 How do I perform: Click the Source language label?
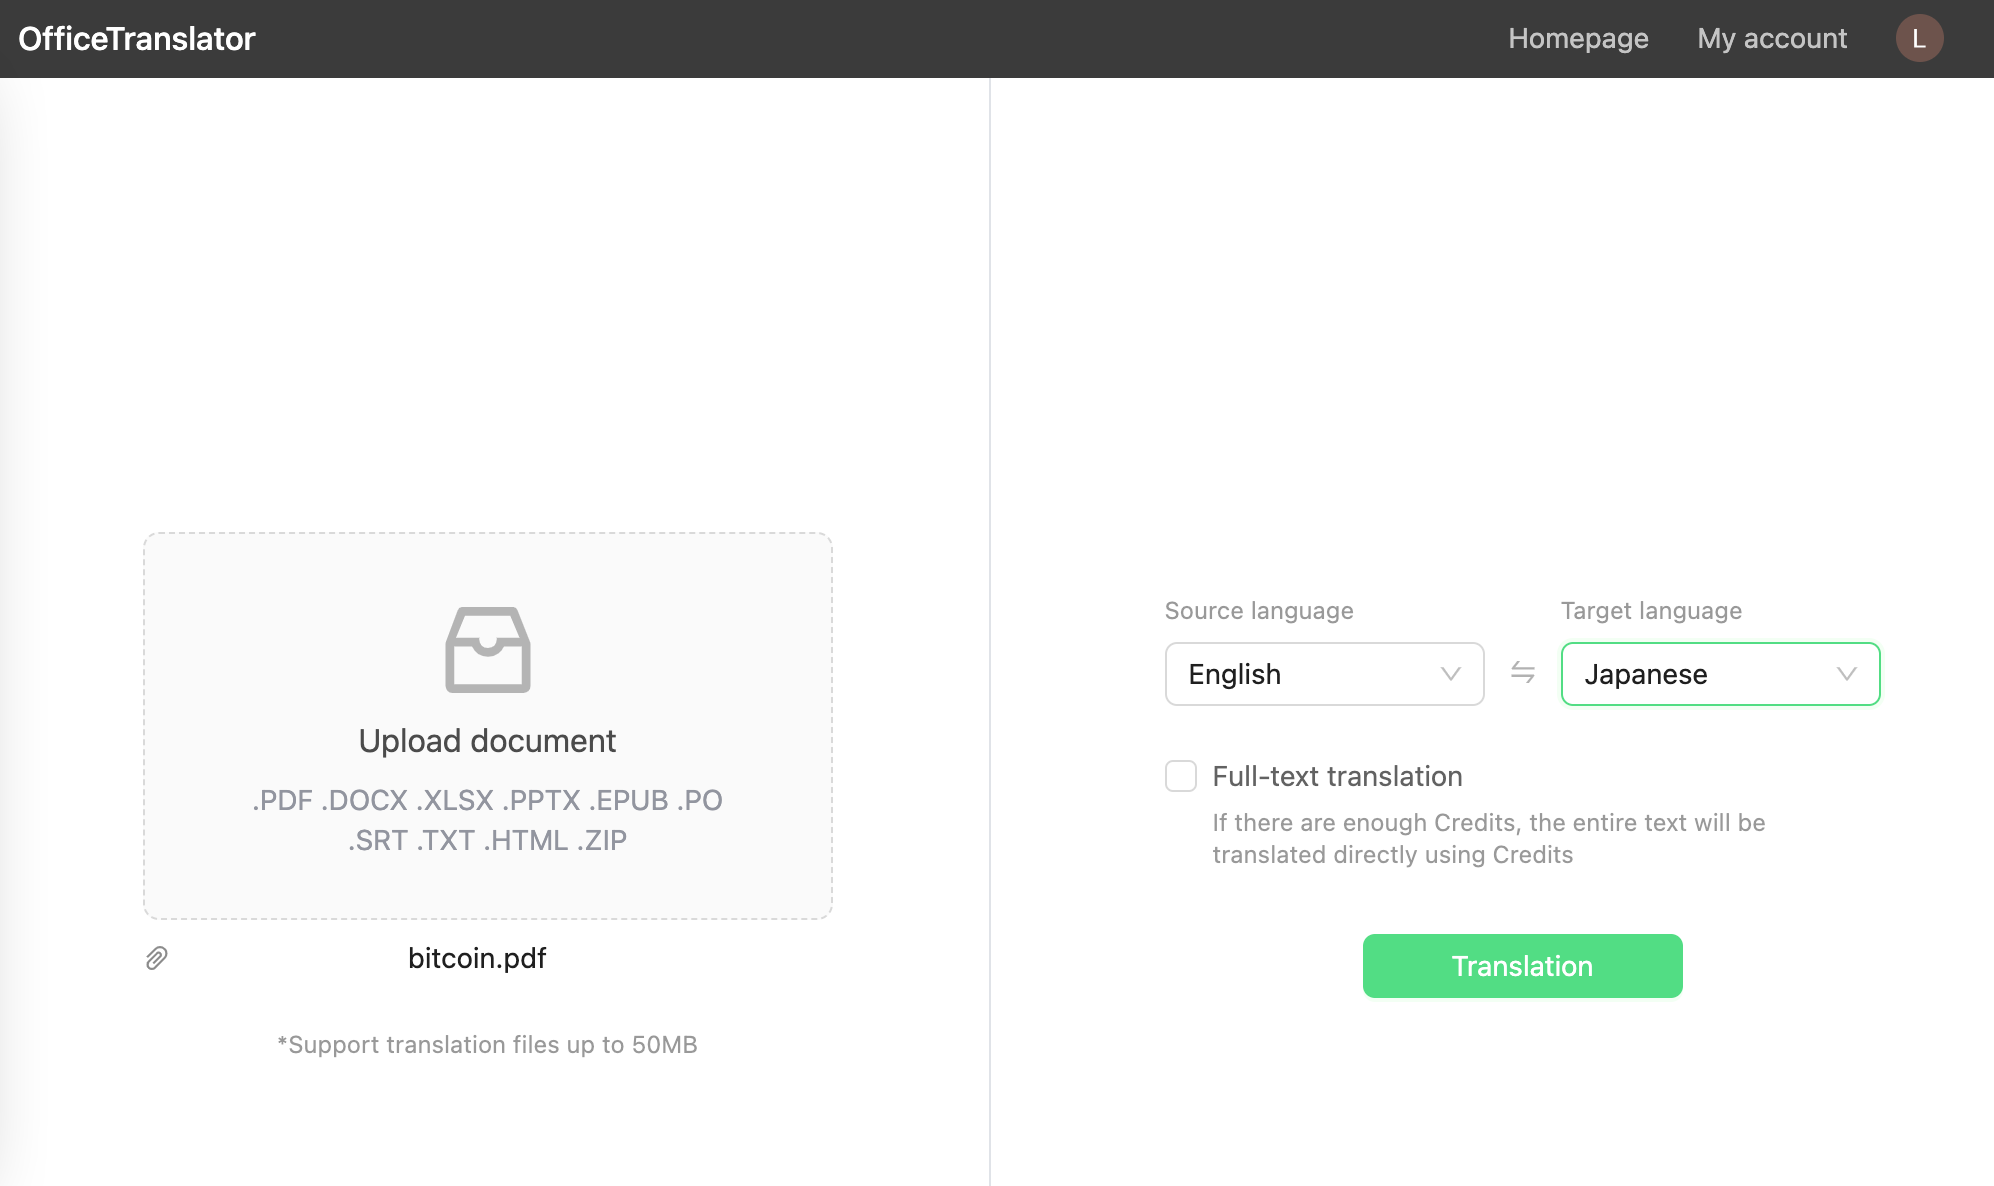coord(1258,611)
